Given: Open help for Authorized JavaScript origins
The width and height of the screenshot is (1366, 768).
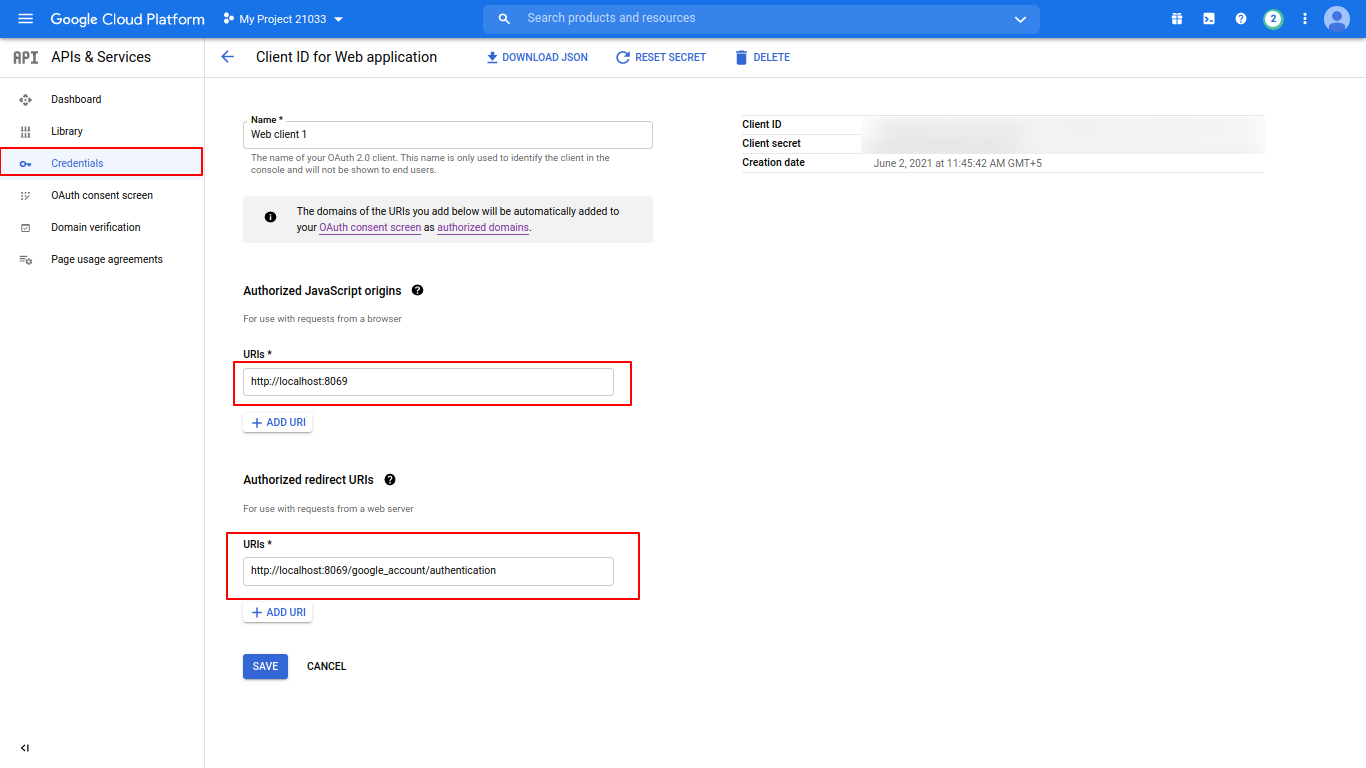Looking at the screenshot, I should 417,290.
